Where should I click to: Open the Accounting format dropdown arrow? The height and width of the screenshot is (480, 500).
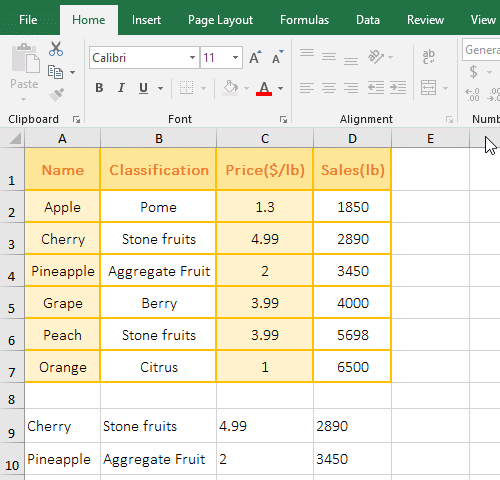click(489, 72)
